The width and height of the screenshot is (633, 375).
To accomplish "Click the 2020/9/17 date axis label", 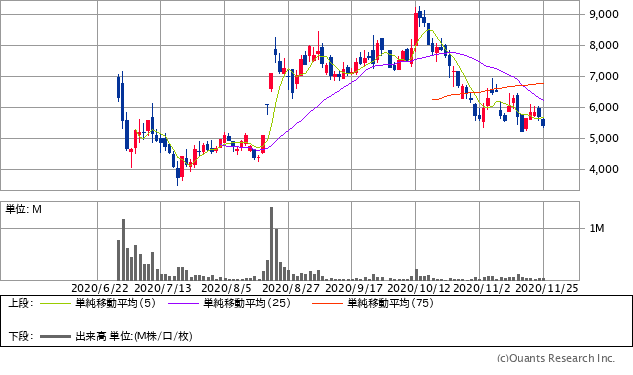I will [x=354, y=288].
